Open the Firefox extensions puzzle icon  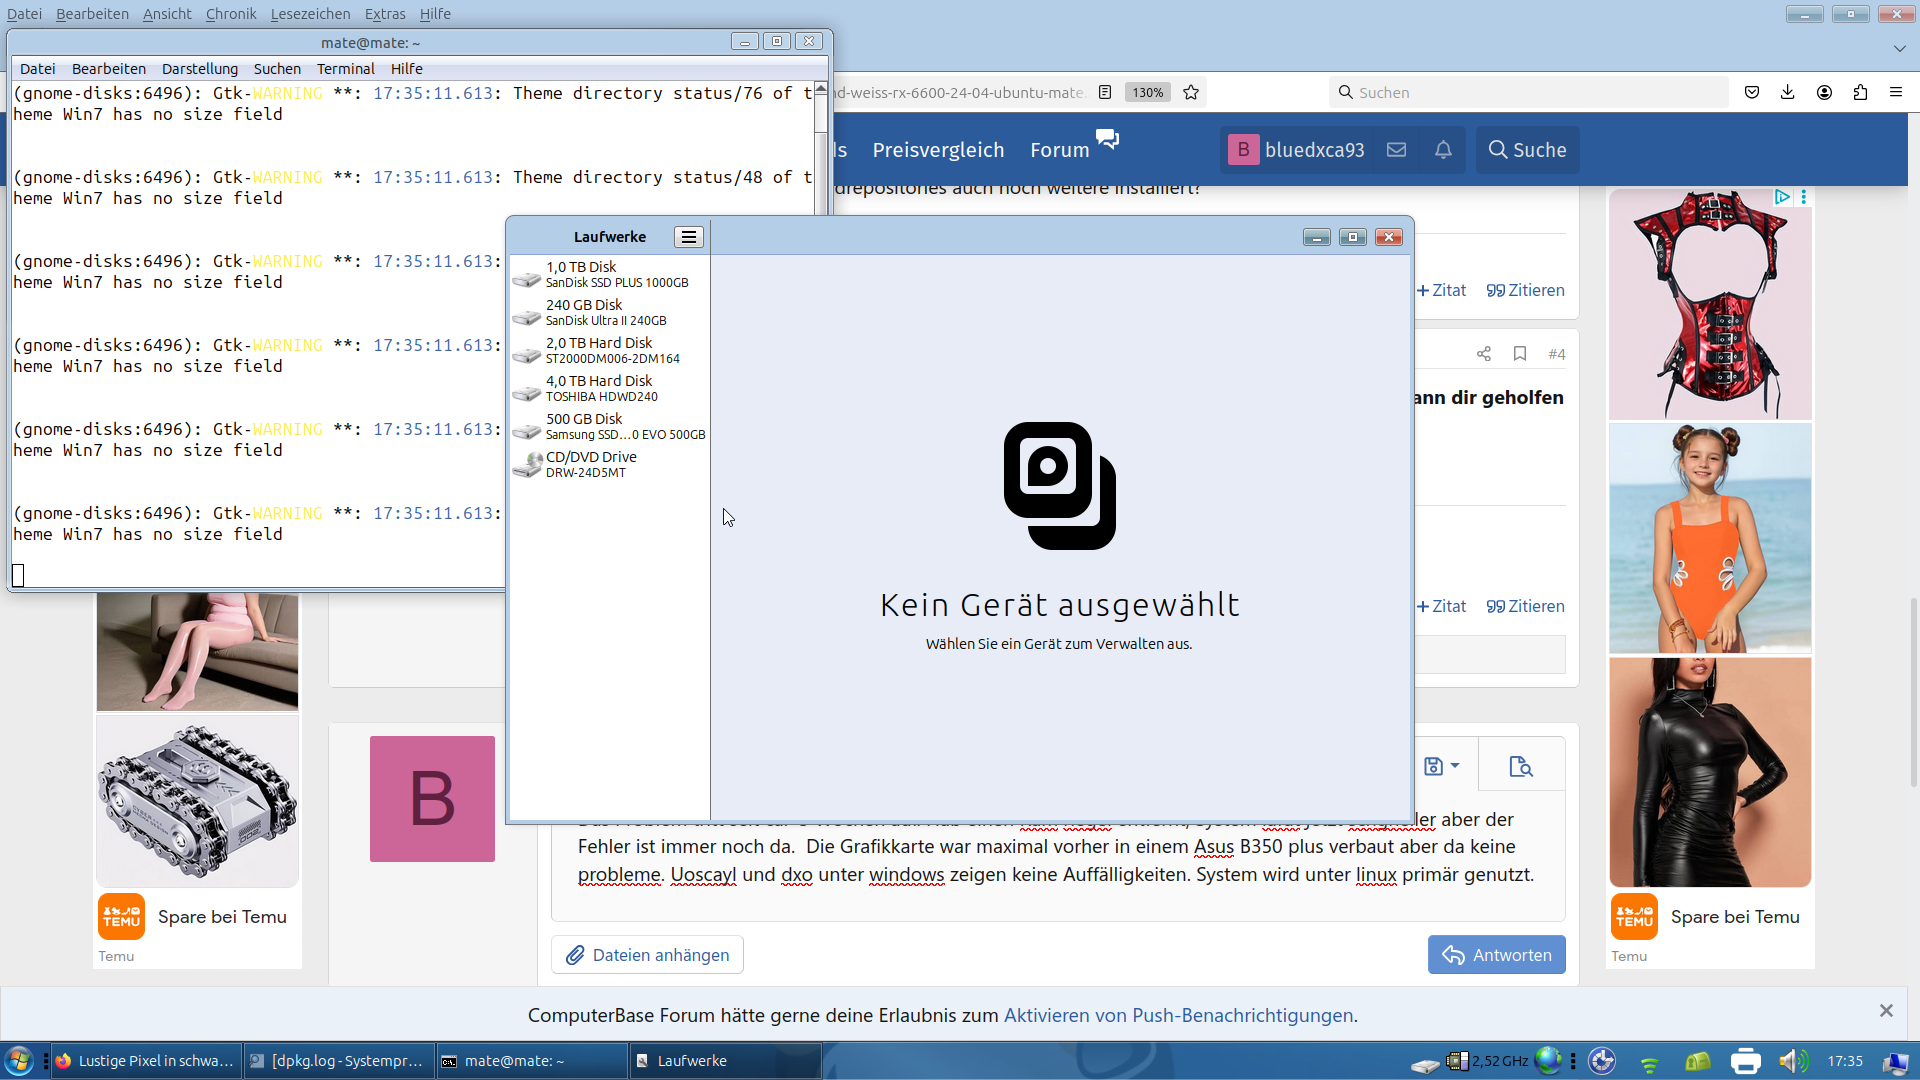tap(1860, 92)
